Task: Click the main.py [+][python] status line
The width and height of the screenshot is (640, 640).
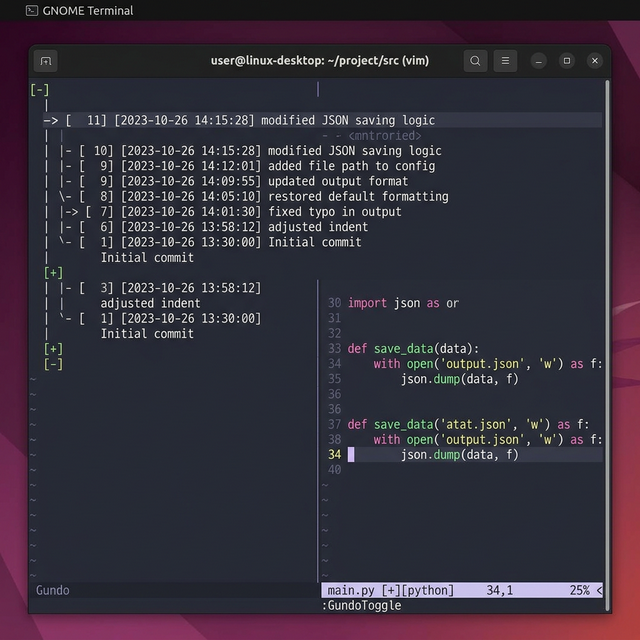Action: (391, 591)
